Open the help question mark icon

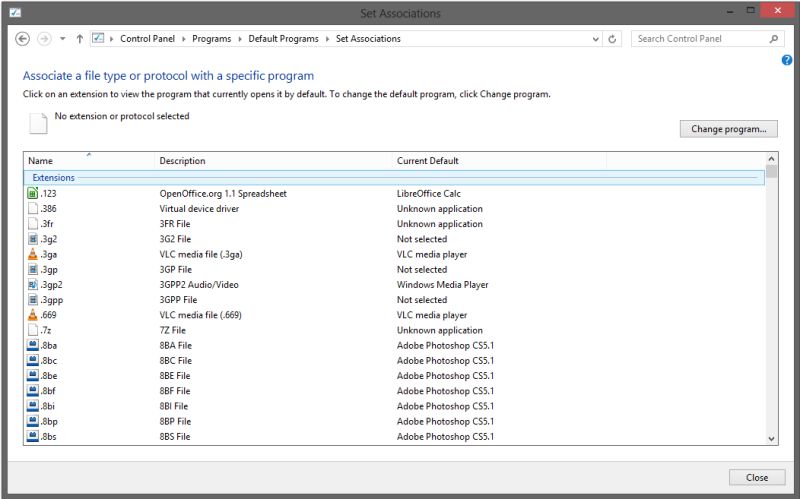787,60
